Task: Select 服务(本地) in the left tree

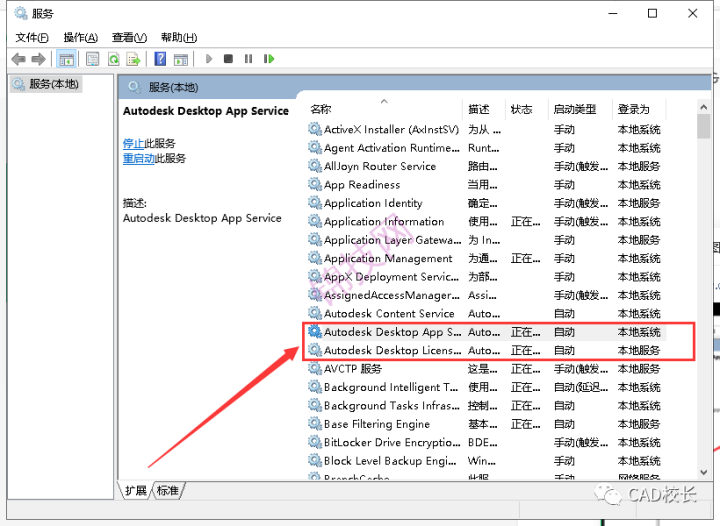Action: pyautogui.click(x=54, y=85)
